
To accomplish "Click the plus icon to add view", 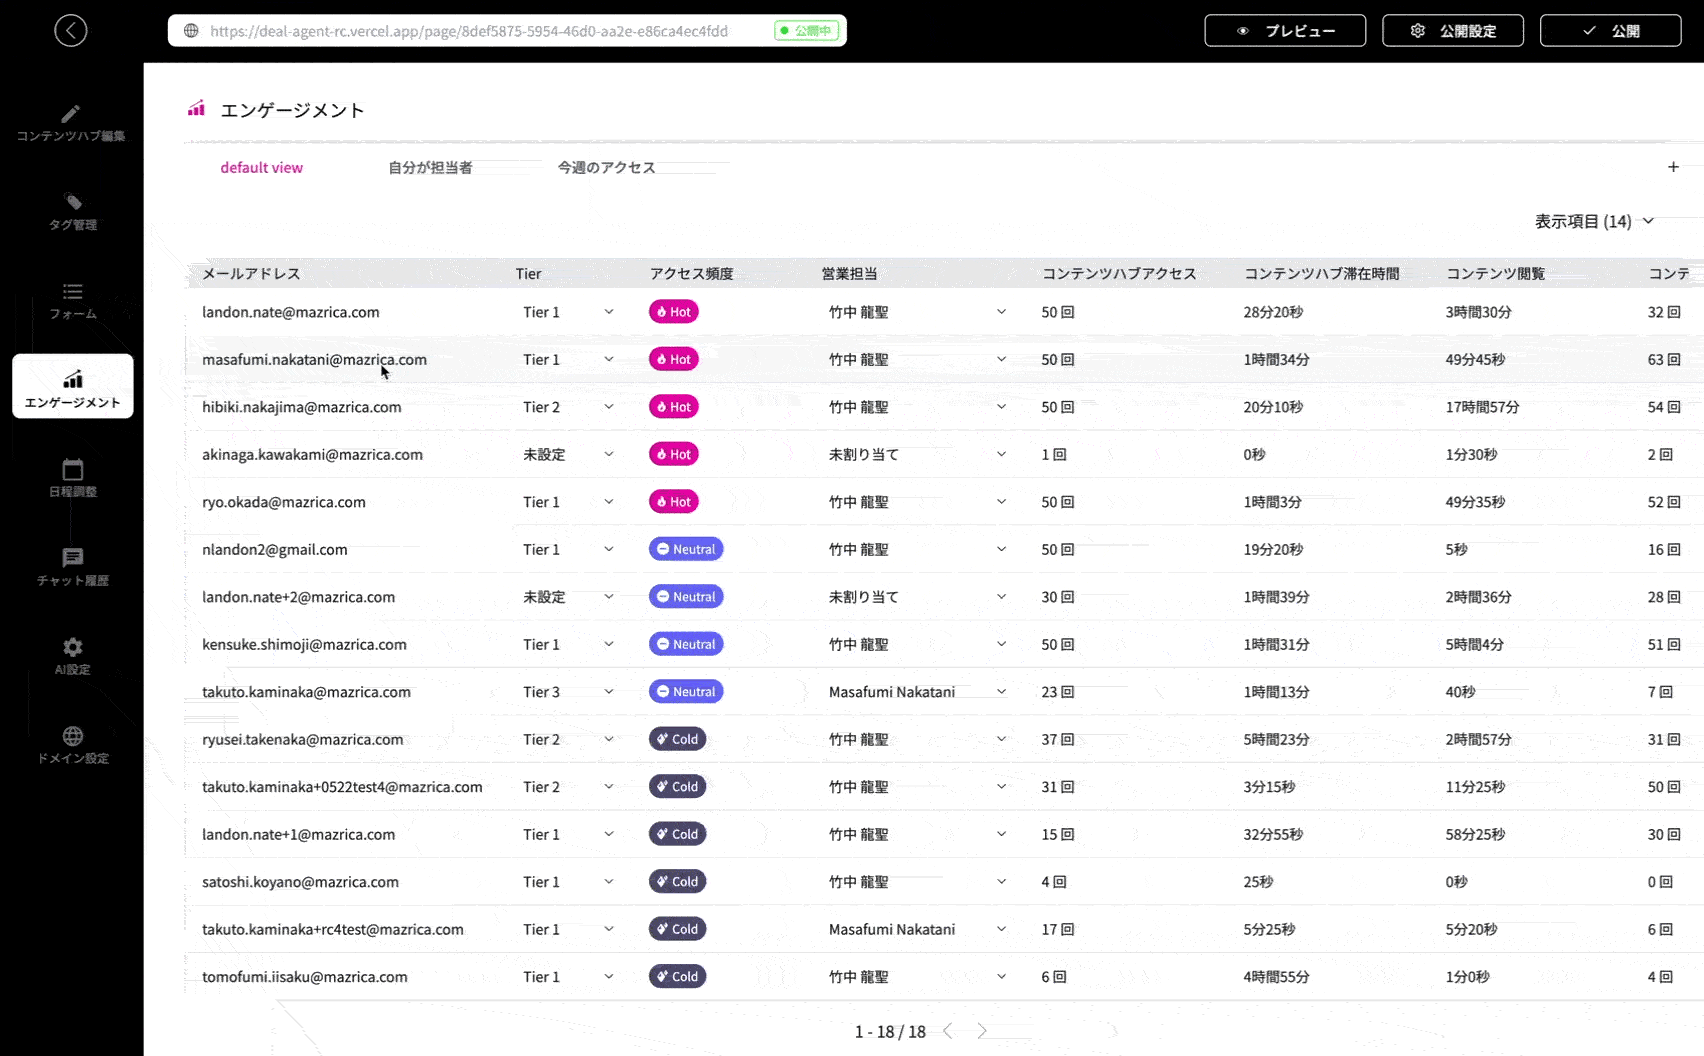I will [x=1673, y=167].
